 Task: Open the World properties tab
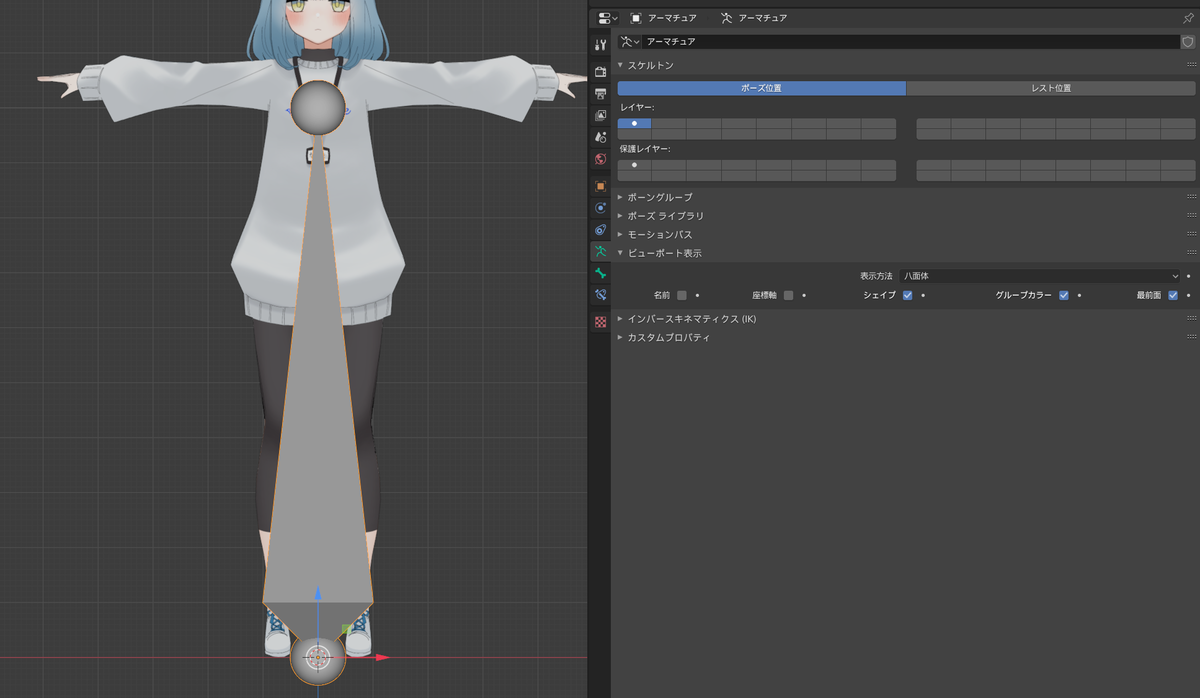click(600, 159)
